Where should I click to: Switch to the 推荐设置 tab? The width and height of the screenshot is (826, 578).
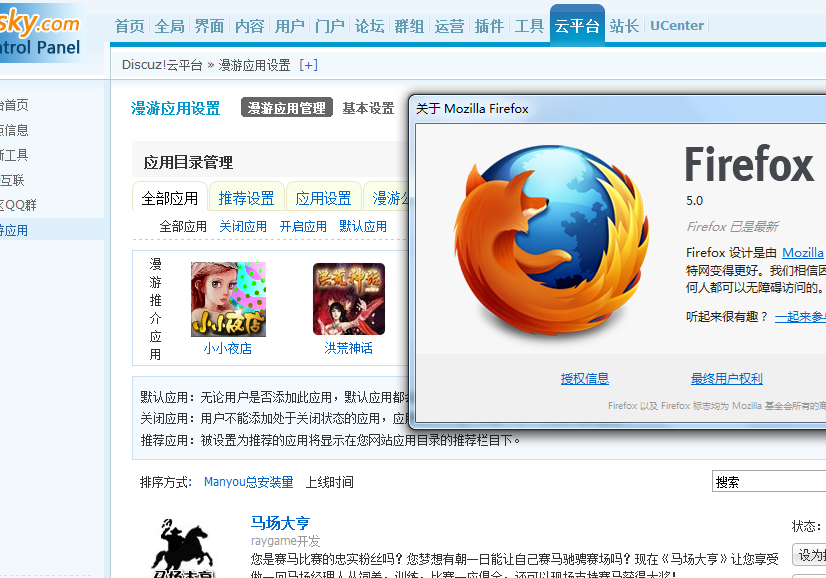[x=247, y=198]
